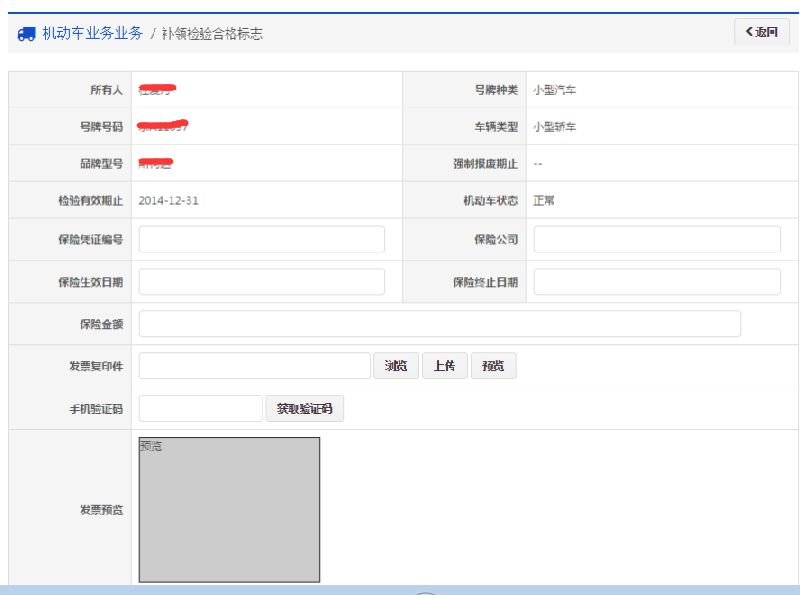Focus the 发票复印件 file path field
Image resolution: width=800 pixels, height=595 pixels.
254,366
